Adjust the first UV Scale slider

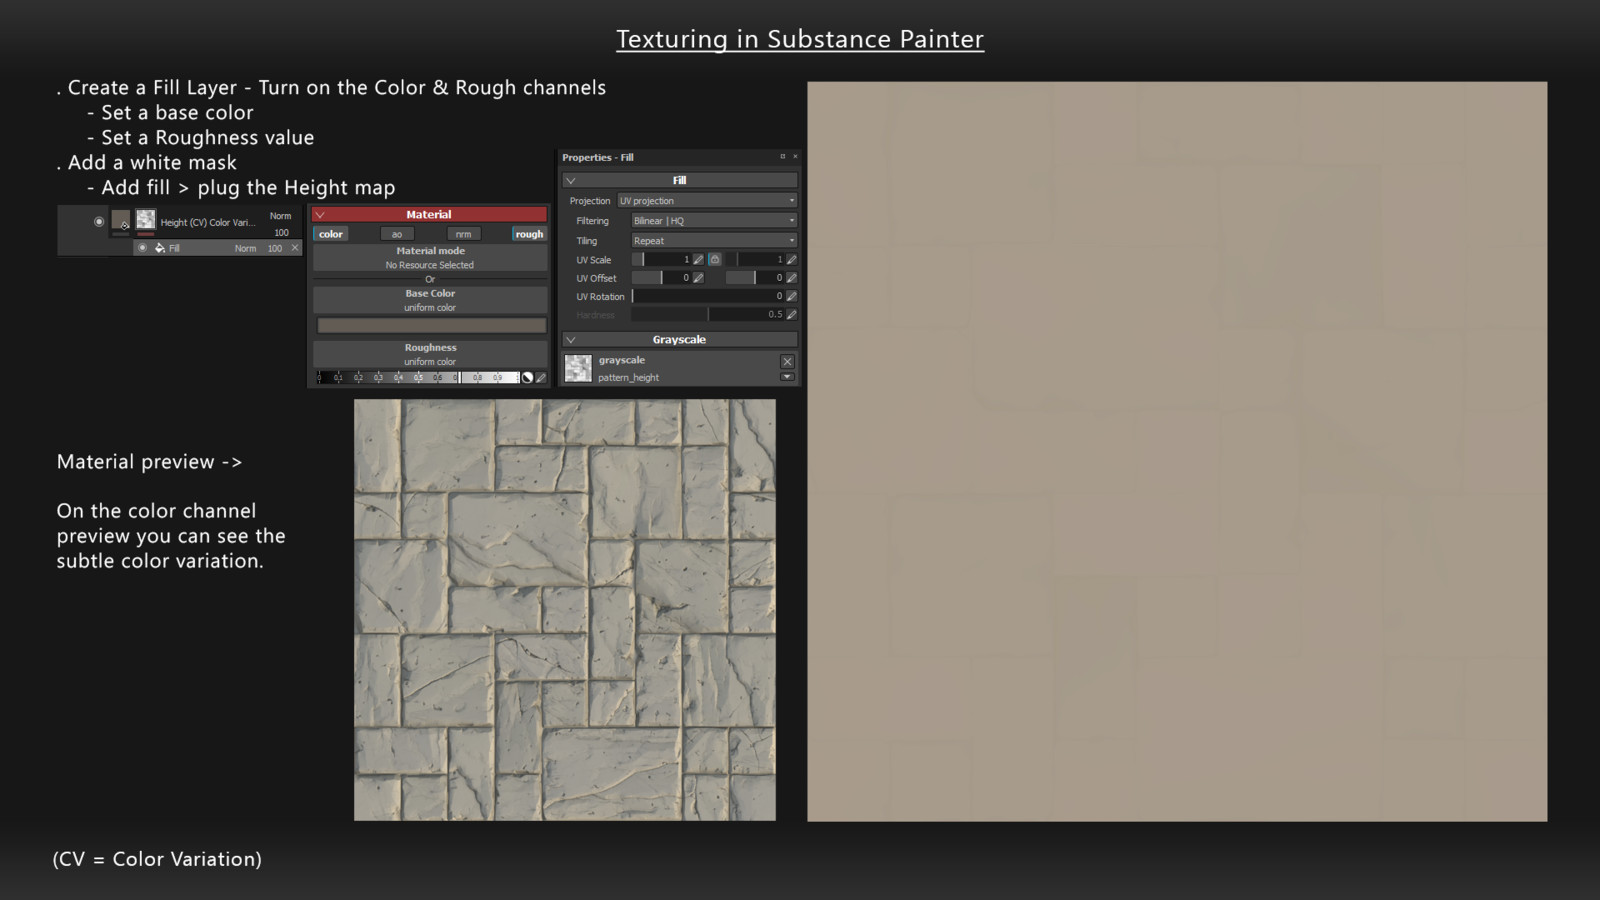point(661,259)
